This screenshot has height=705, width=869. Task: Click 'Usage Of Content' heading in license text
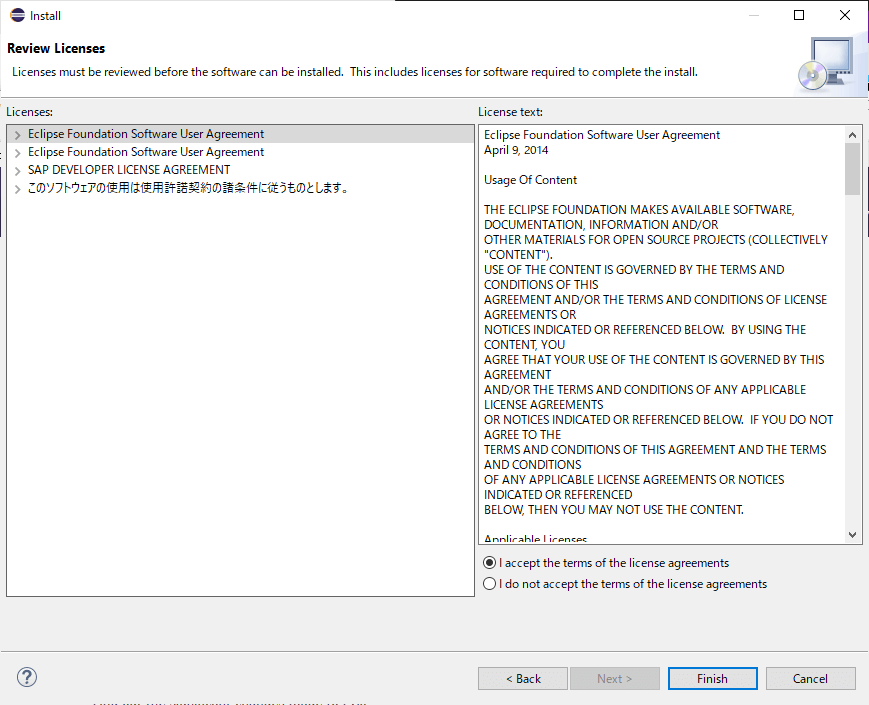530,180
